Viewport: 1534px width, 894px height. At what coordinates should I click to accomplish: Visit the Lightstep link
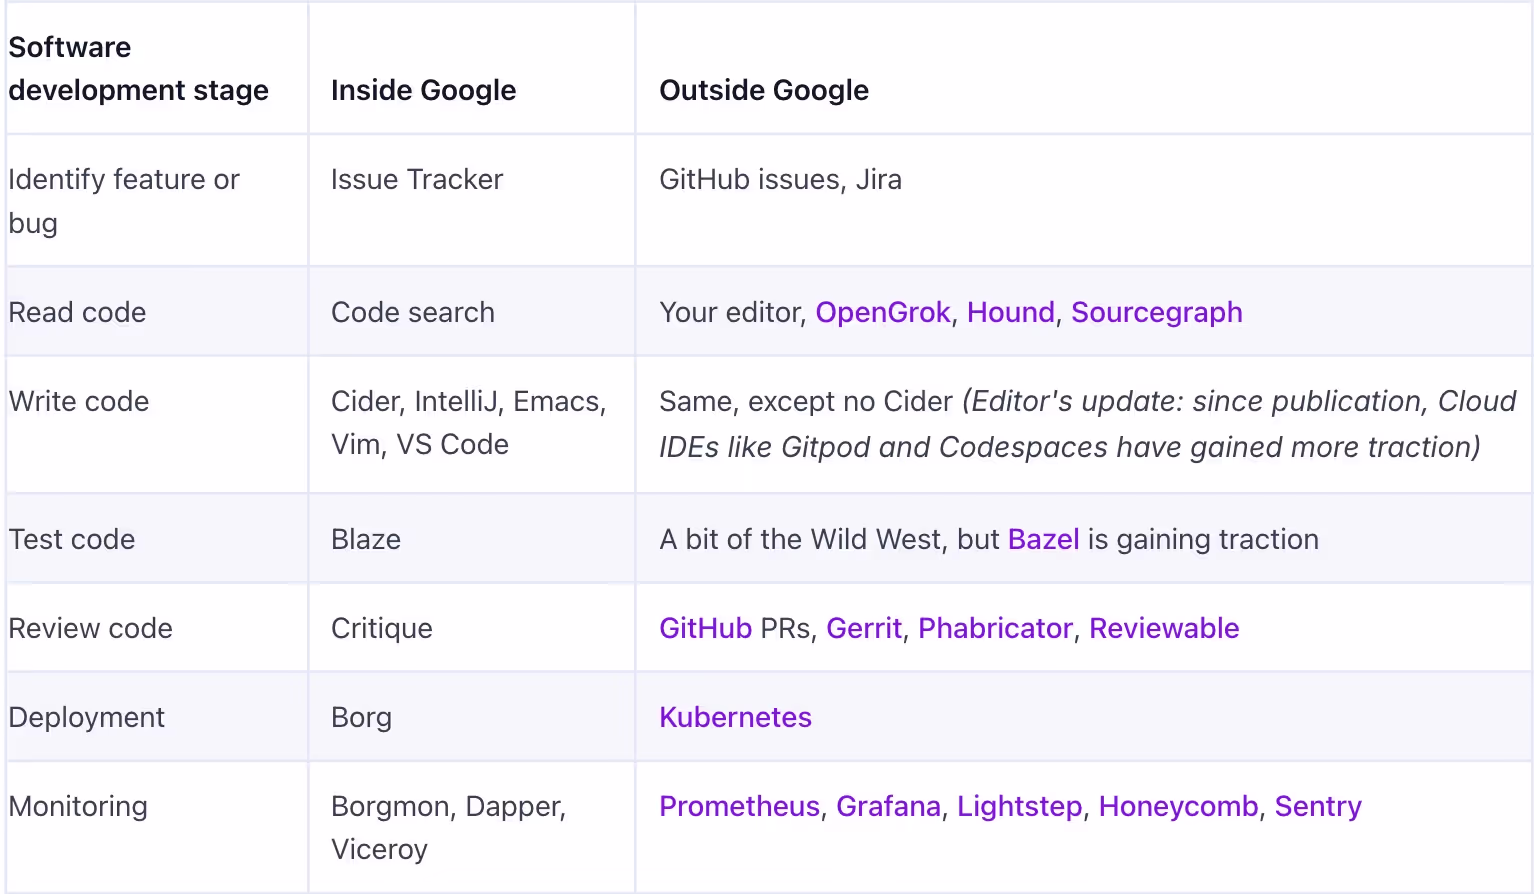click(x=1019, y=806)
